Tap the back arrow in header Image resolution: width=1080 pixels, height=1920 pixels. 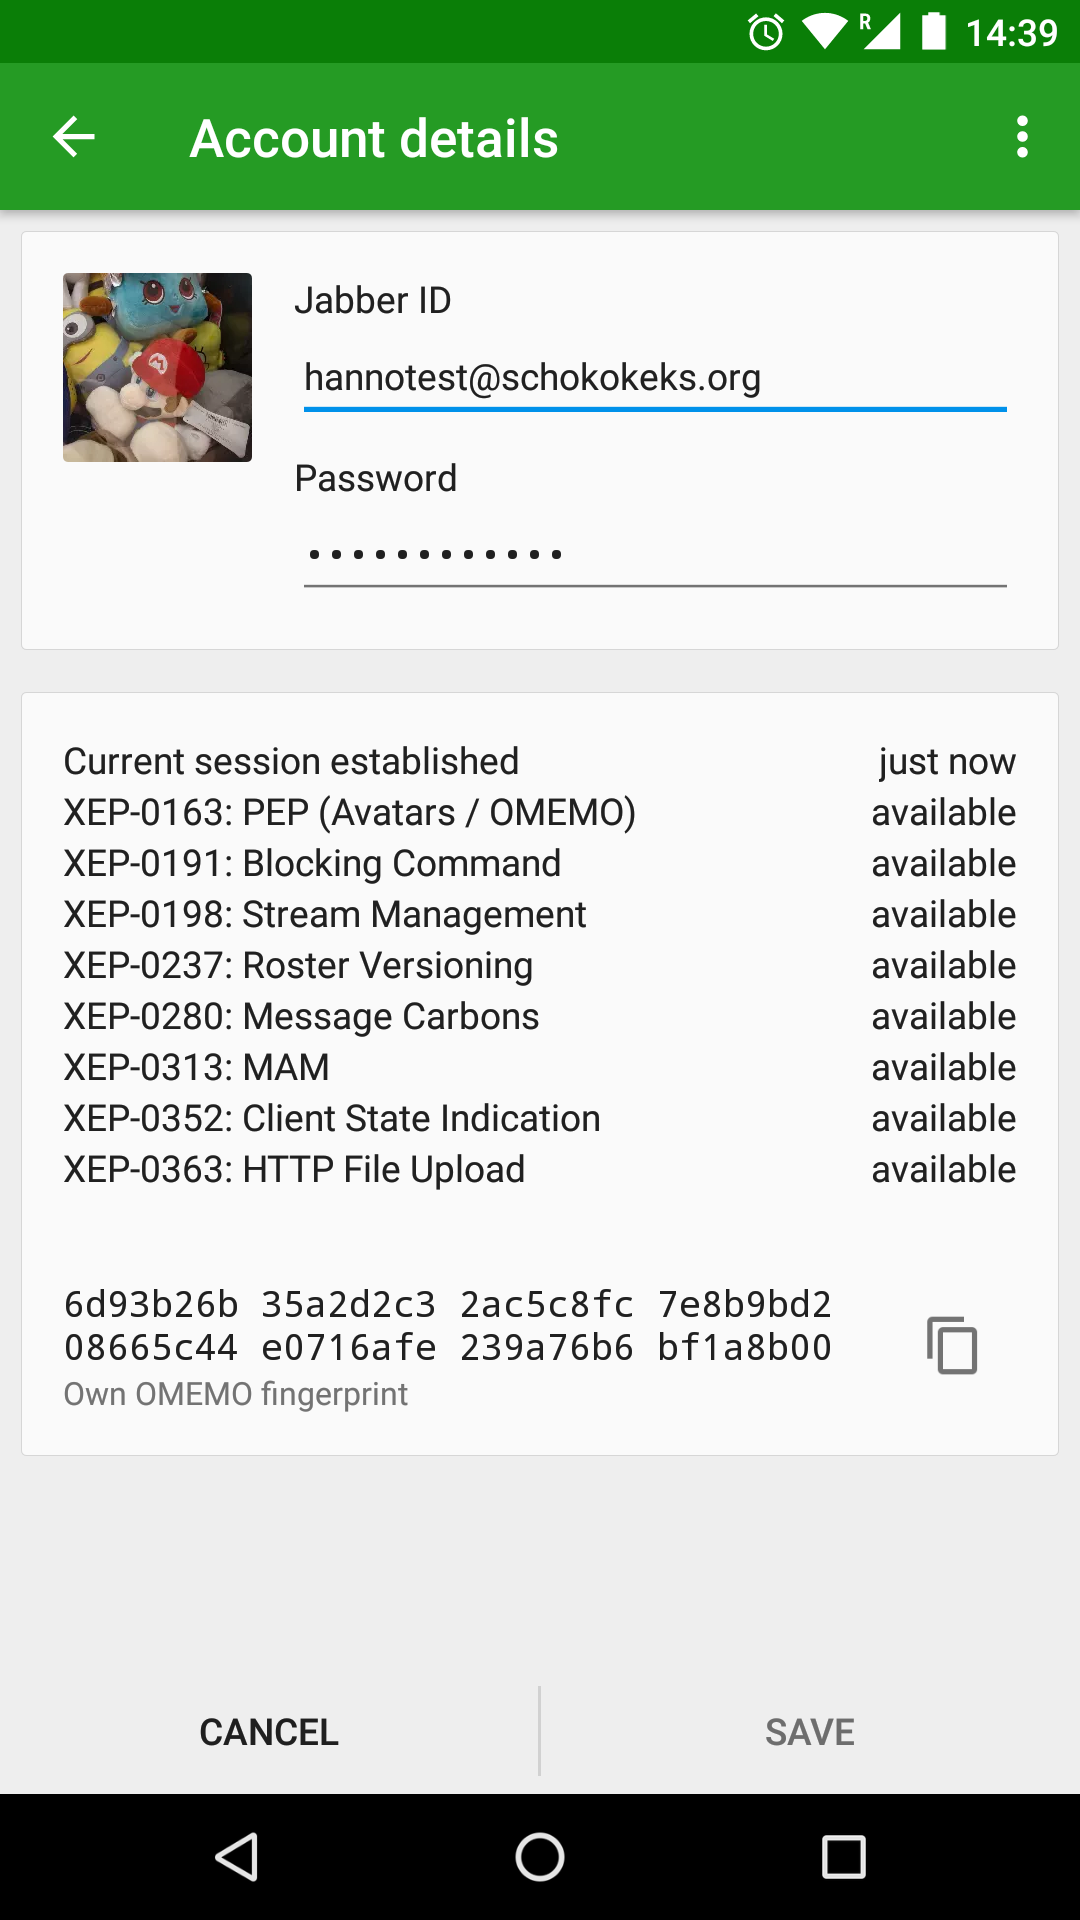pyautogui.click(x=74, y=137)
